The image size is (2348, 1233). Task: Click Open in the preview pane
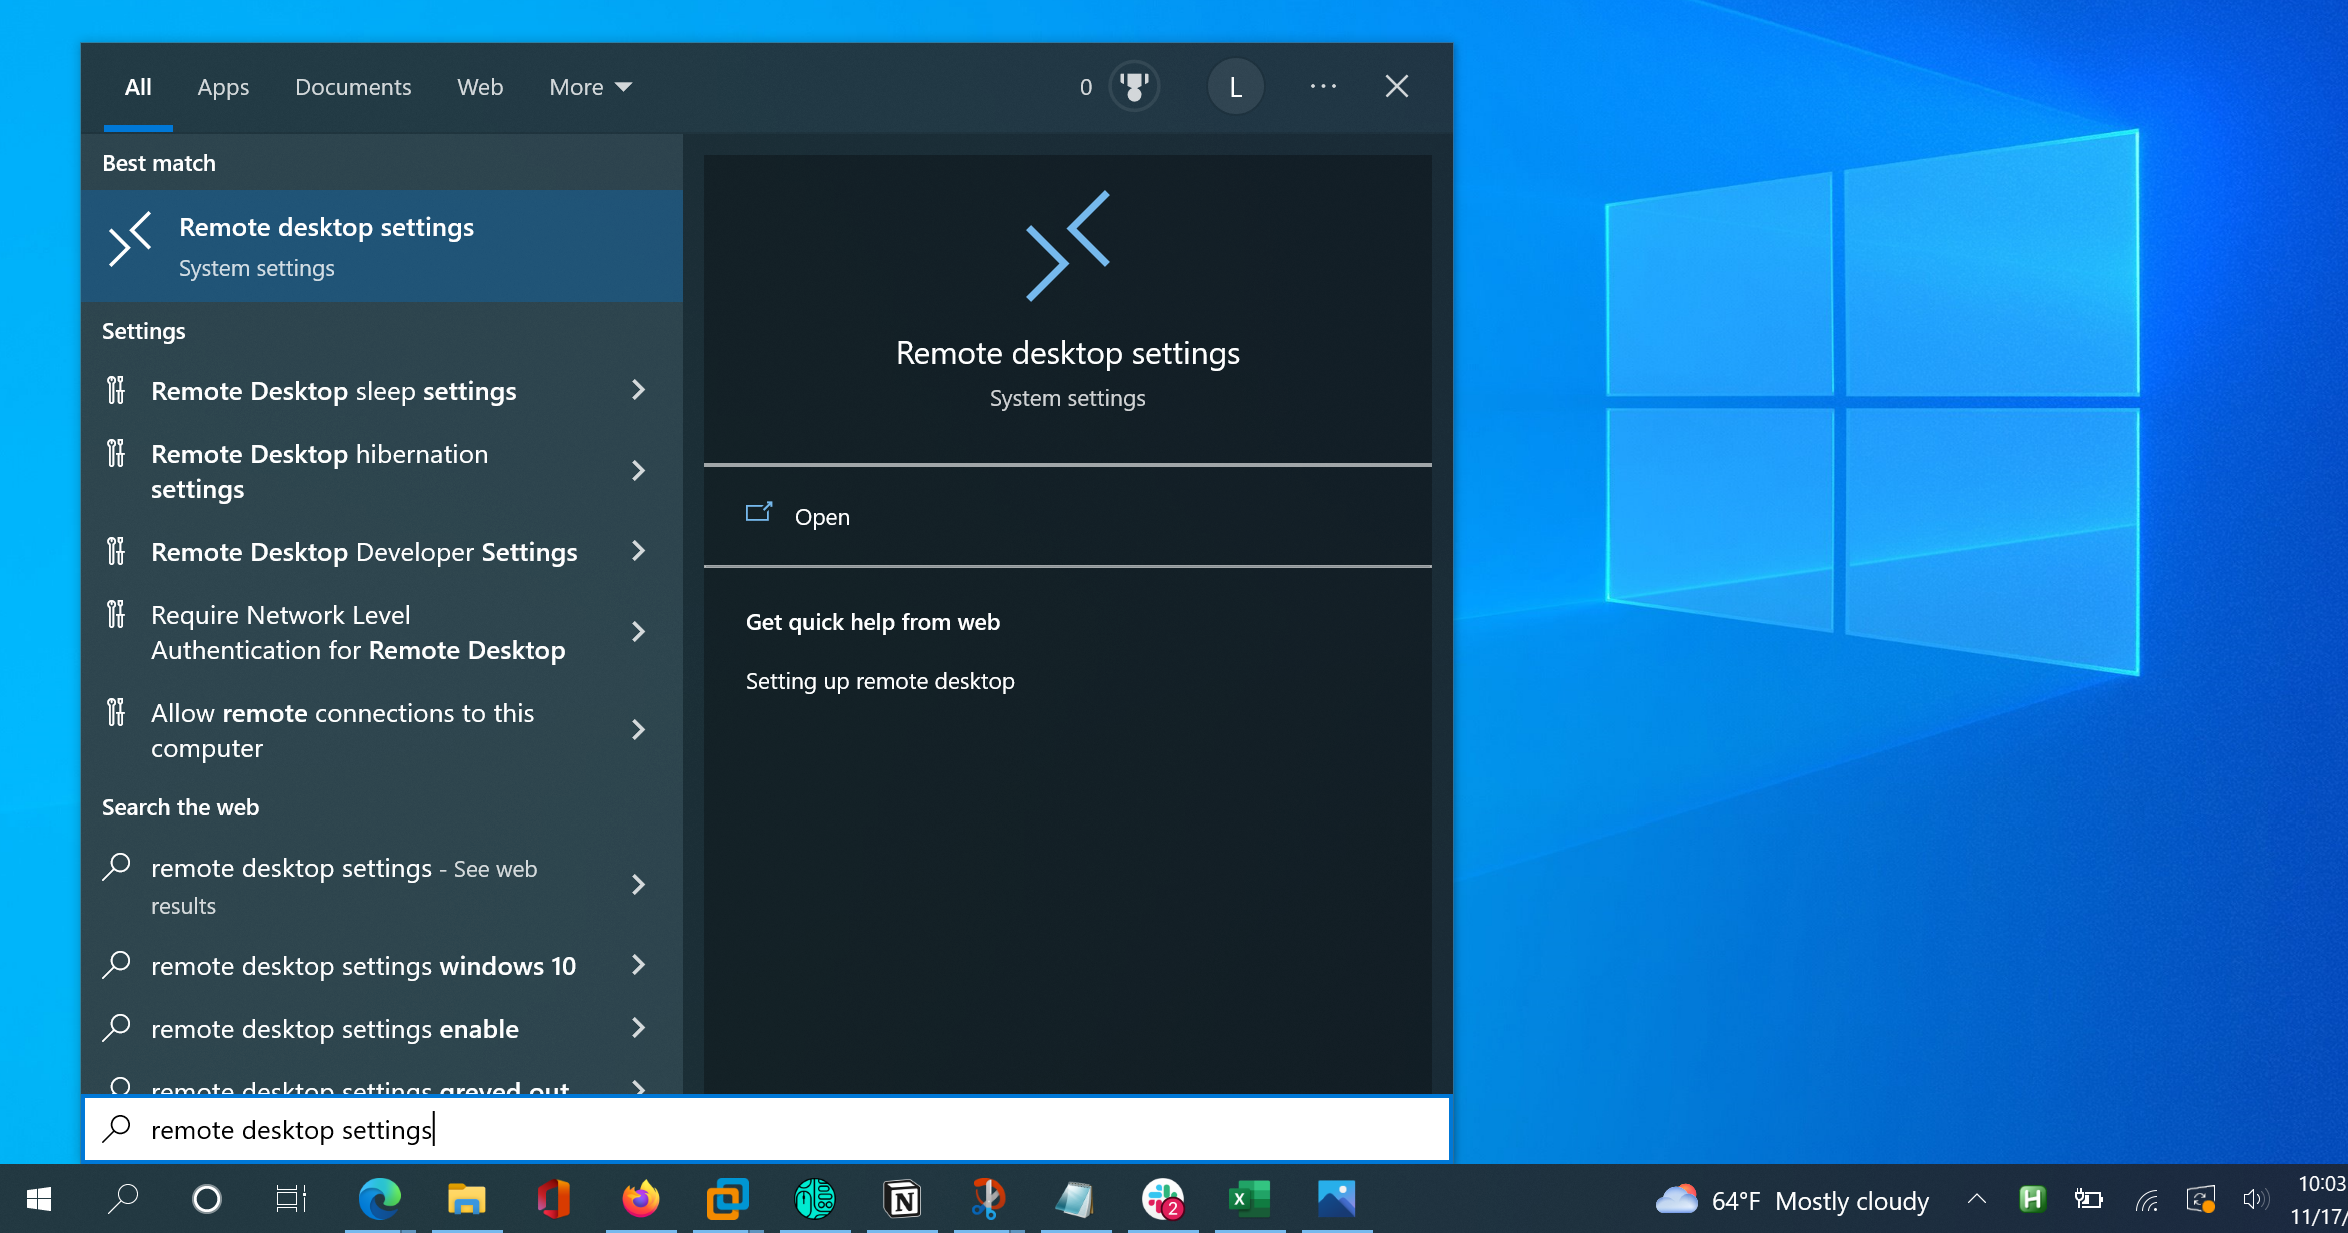point(821,517)
